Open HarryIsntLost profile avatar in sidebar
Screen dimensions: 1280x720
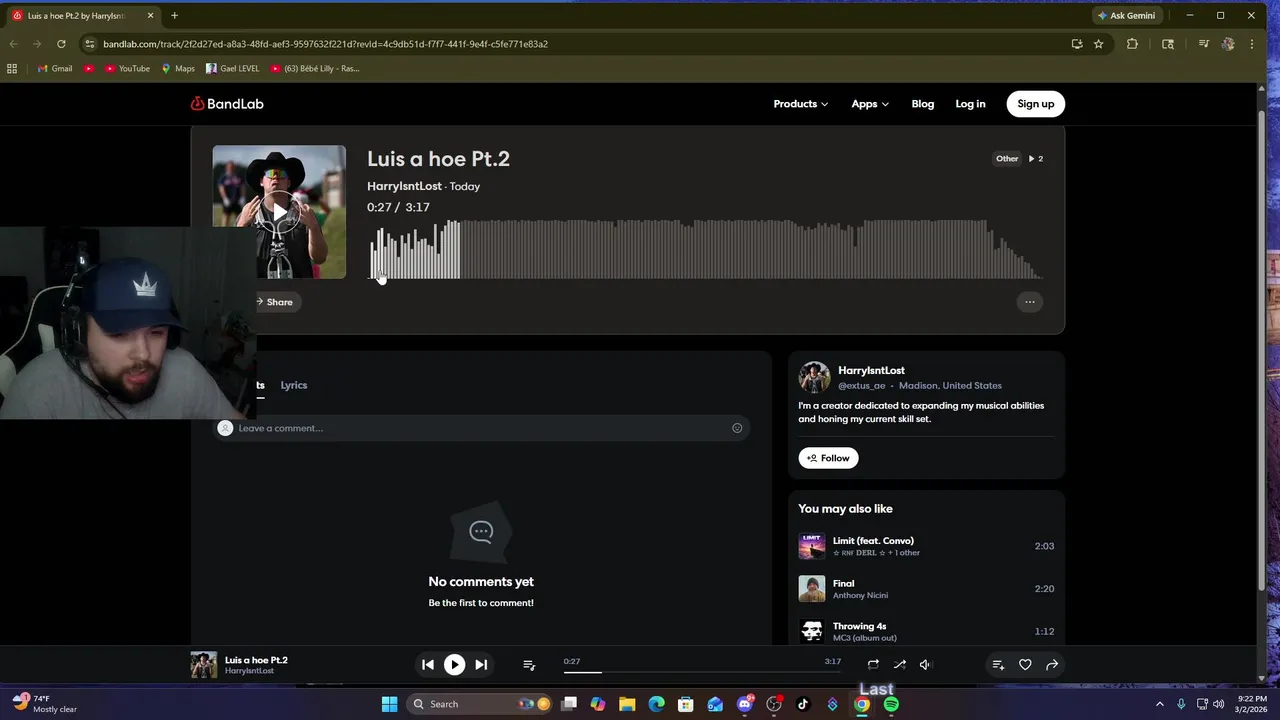pos(814,377)
